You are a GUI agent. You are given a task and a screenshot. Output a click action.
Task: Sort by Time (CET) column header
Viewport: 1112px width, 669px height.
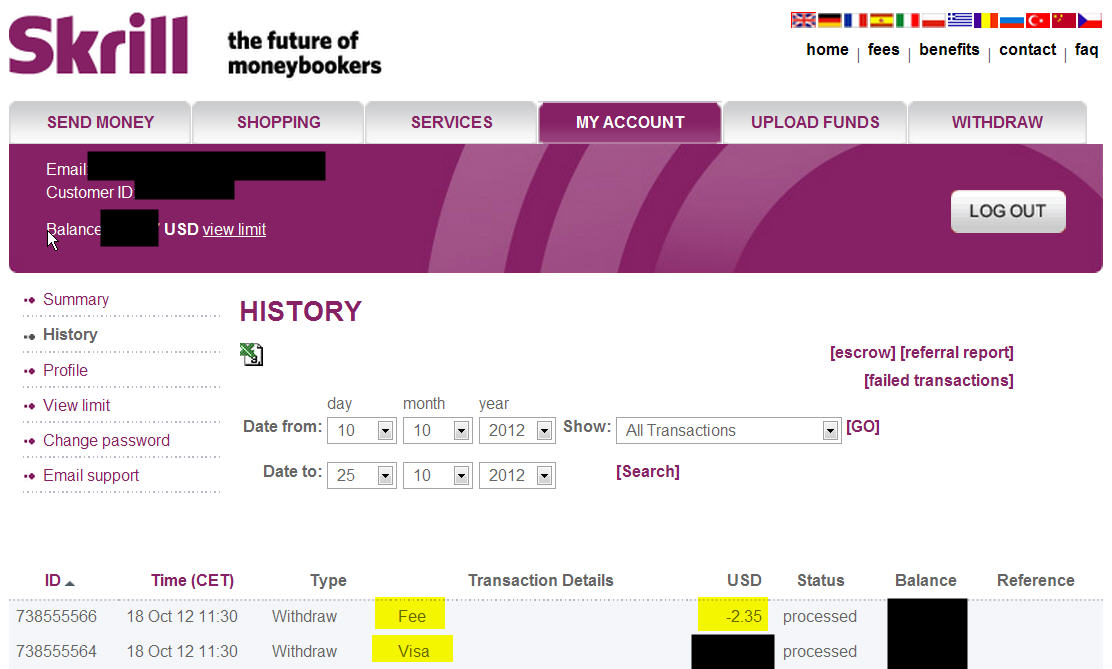[x=192, y=580]
